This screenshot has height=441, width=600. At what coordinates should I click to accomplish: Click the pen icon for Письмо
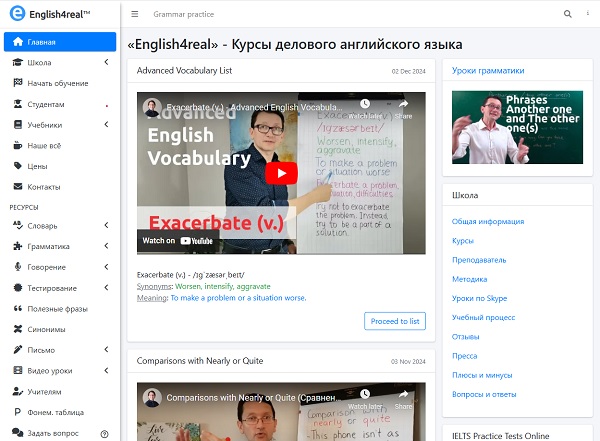tap(18, 350)
